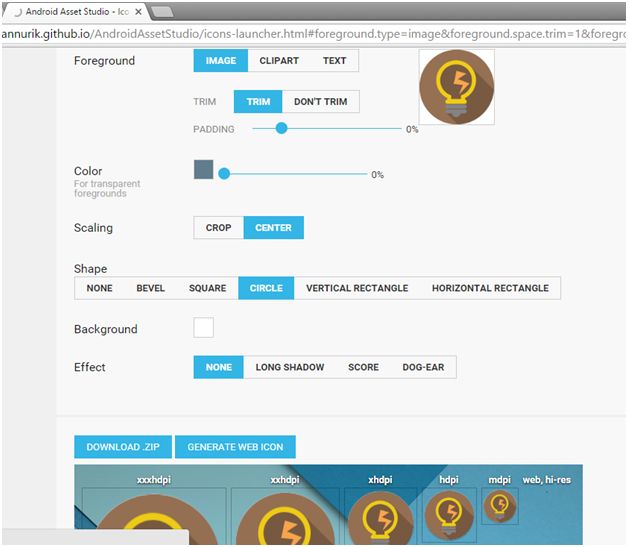Choose the NONE shape
This screenshot has width=628, height=547.
click(x=100, y=288)
